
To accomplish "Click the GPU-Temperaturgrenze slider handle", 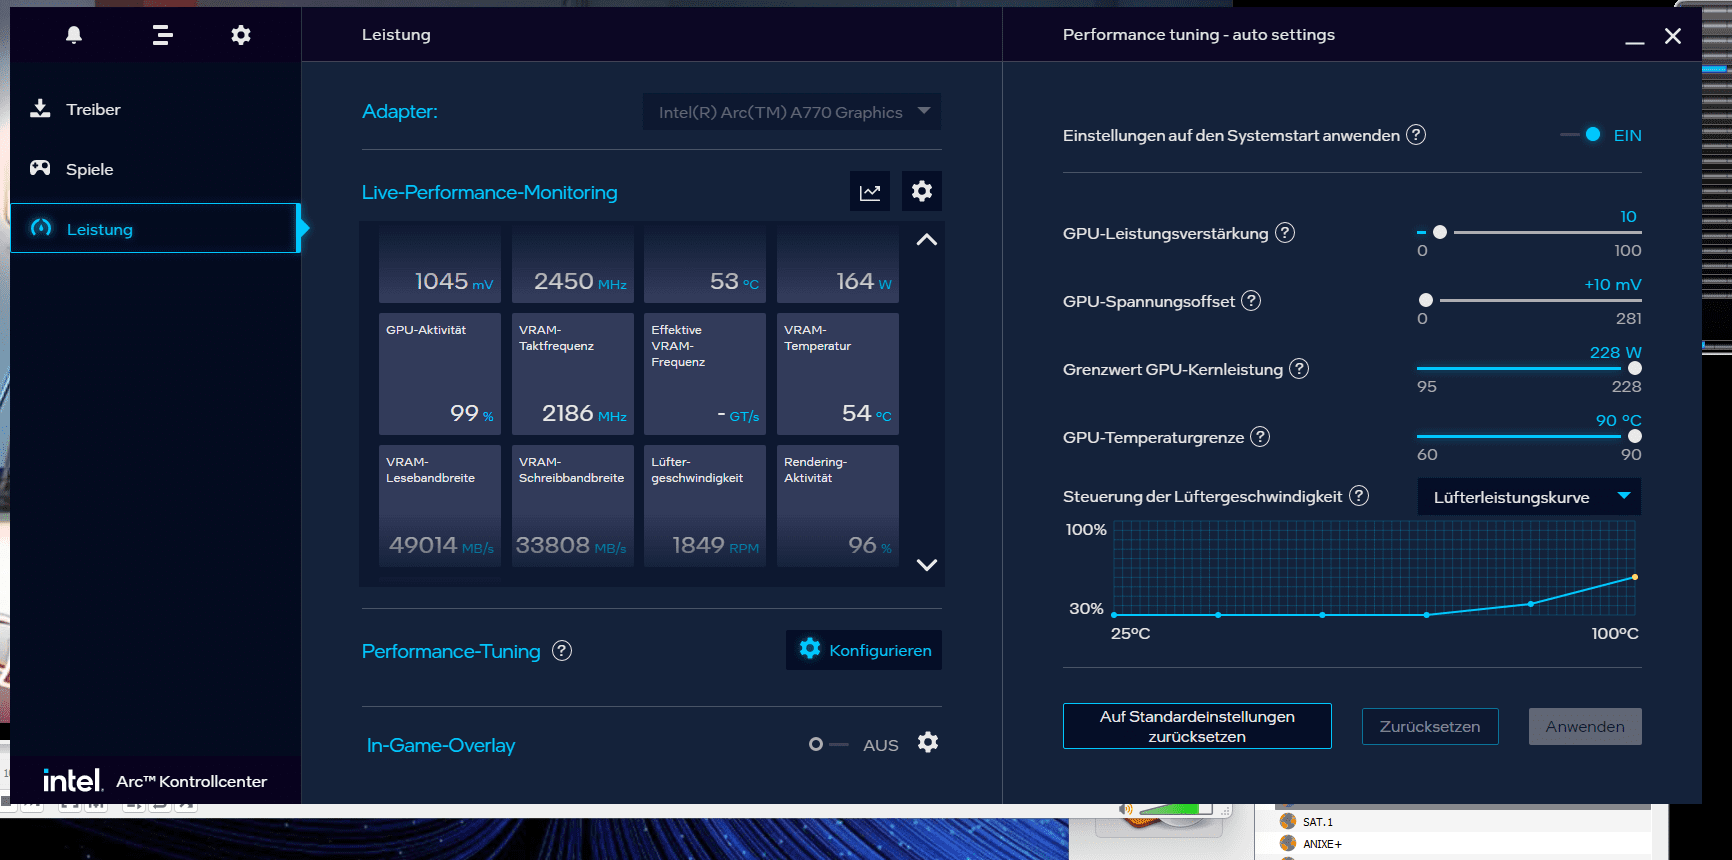I will point(1635,436).
